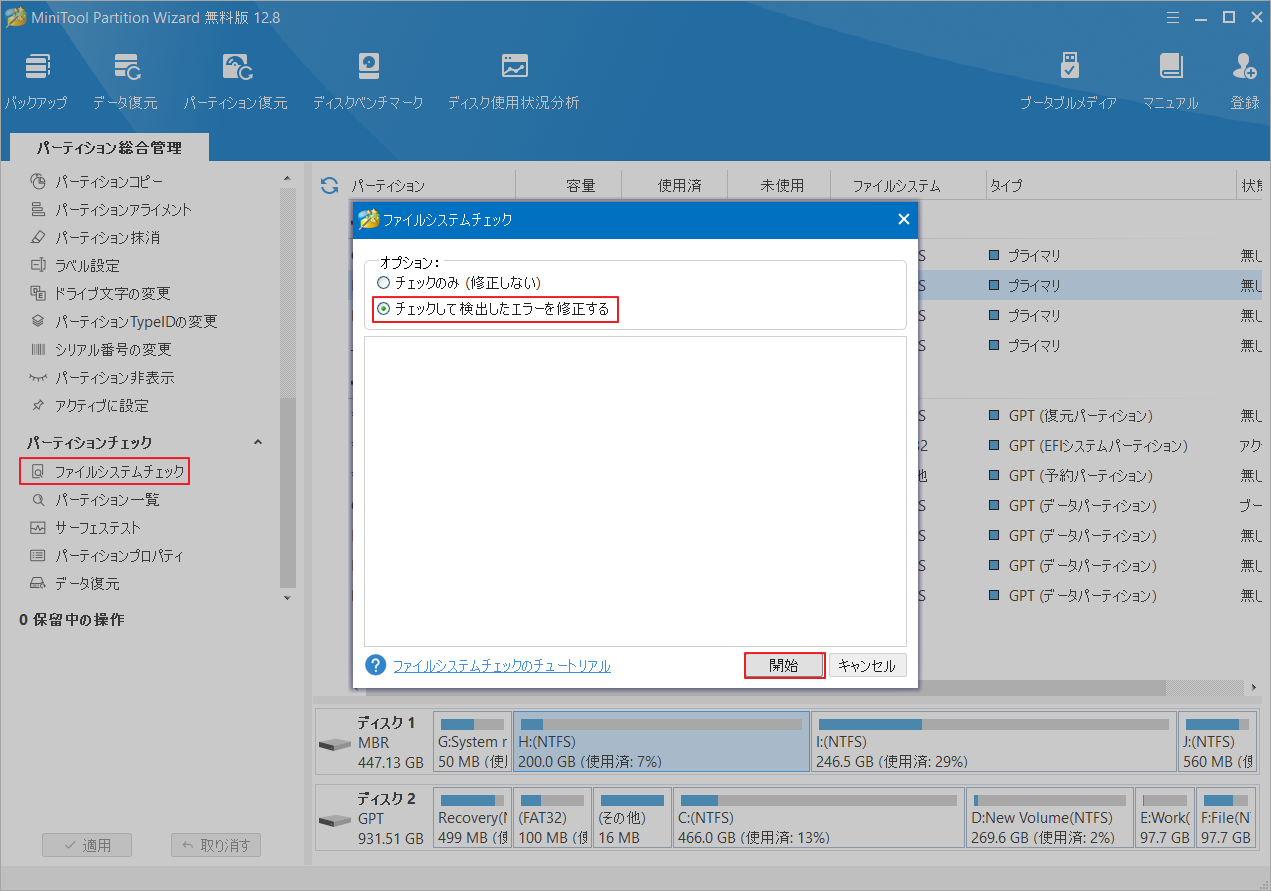This screenshot has height=891, width=1271.
Task: Refresh the partition list icon
Action: pos(329,185)
